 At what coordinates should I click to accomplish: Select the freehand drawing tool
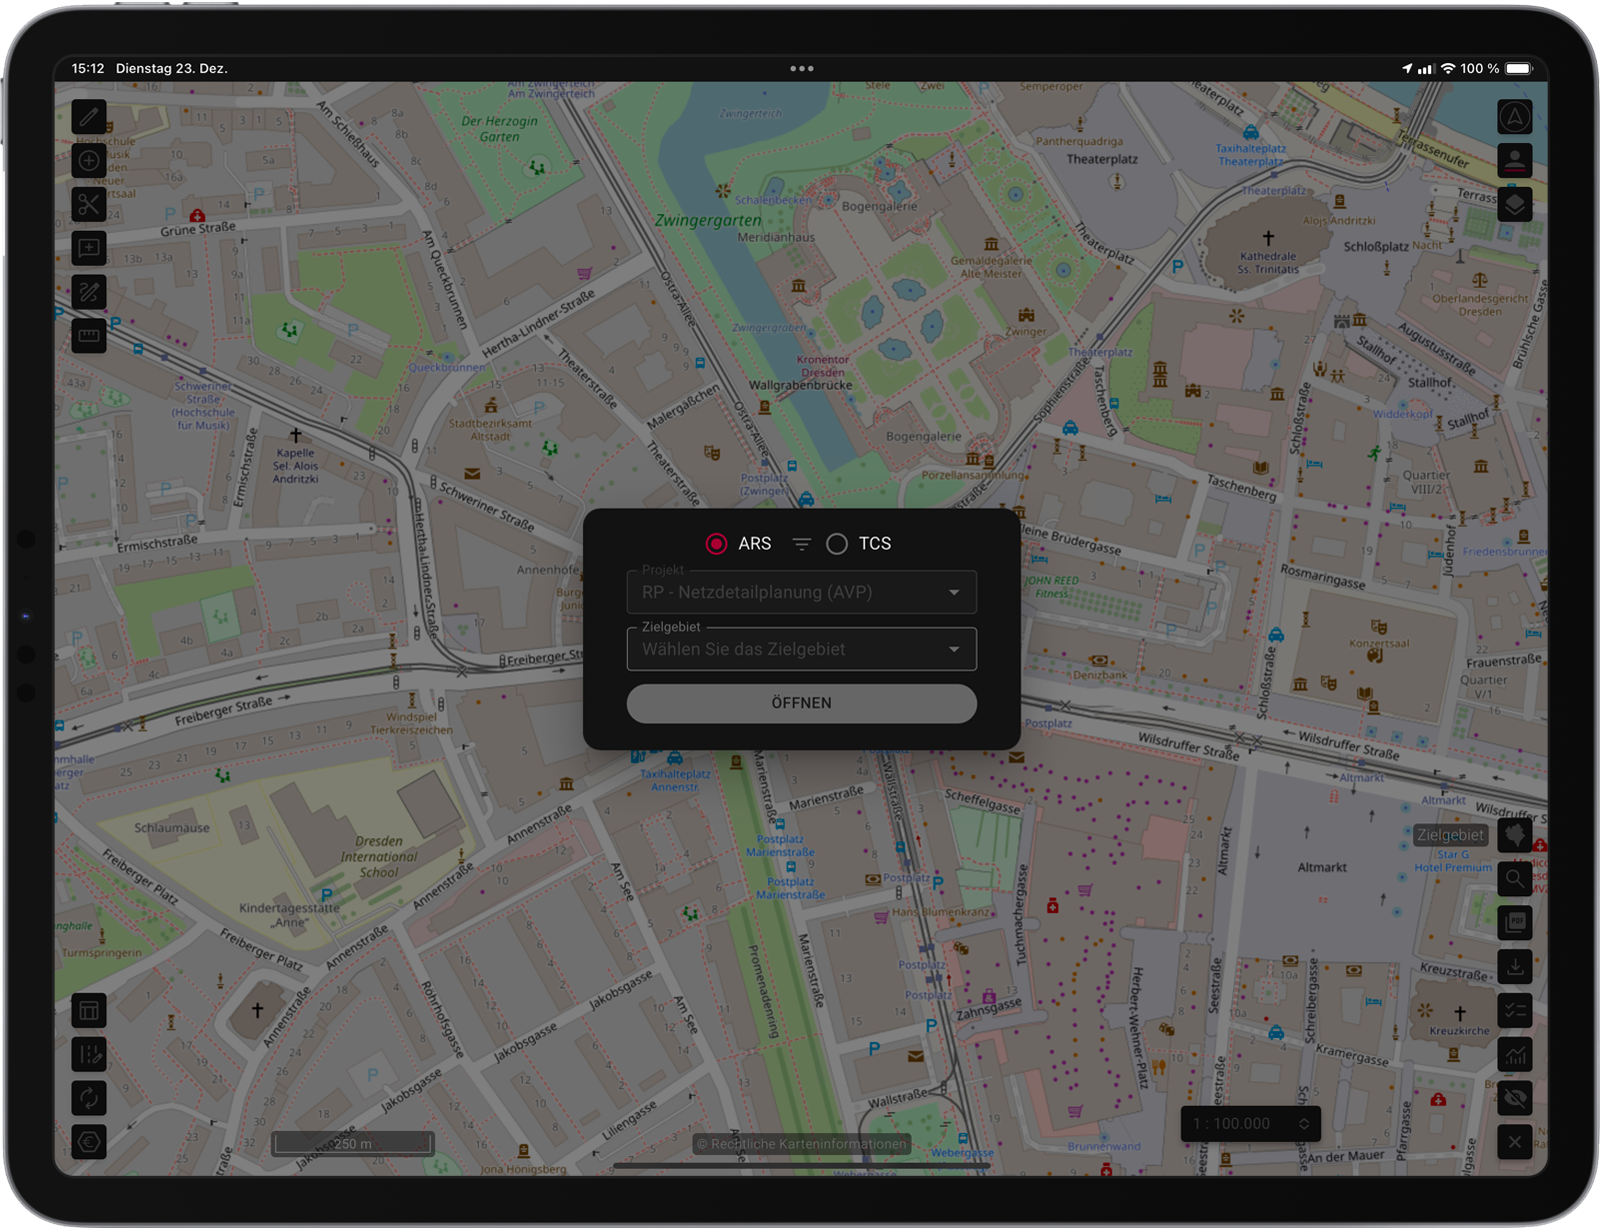pos(88,292)
